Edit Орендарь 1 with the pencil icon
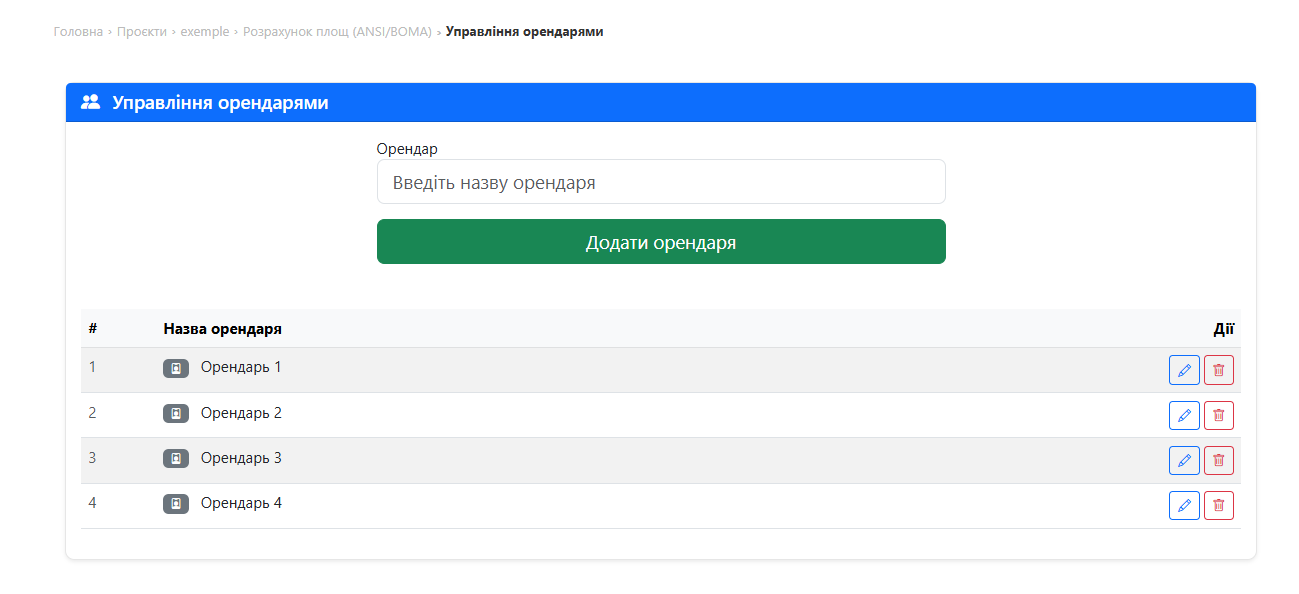1299x594 pixels. coord(1184,370)
